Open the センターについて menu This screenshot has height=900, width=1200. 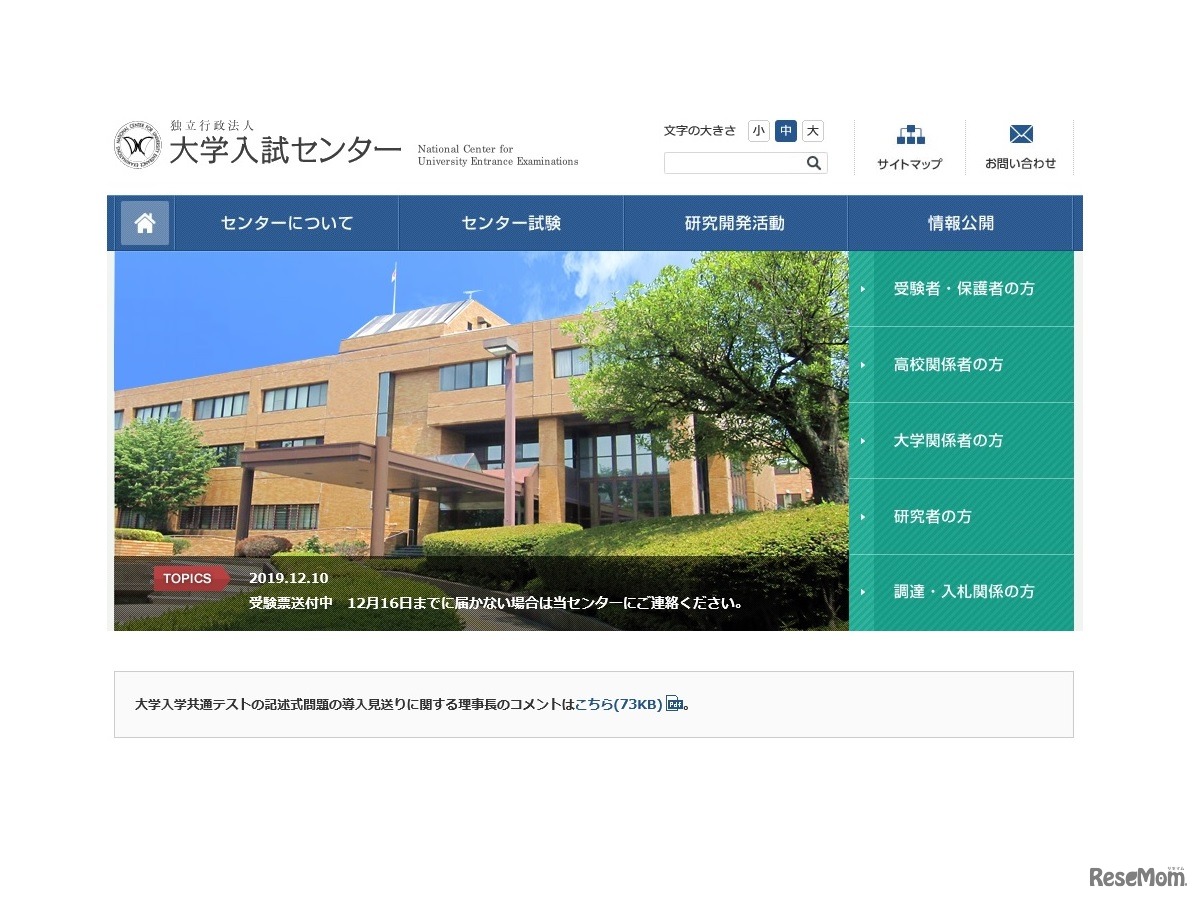(287, 223)
